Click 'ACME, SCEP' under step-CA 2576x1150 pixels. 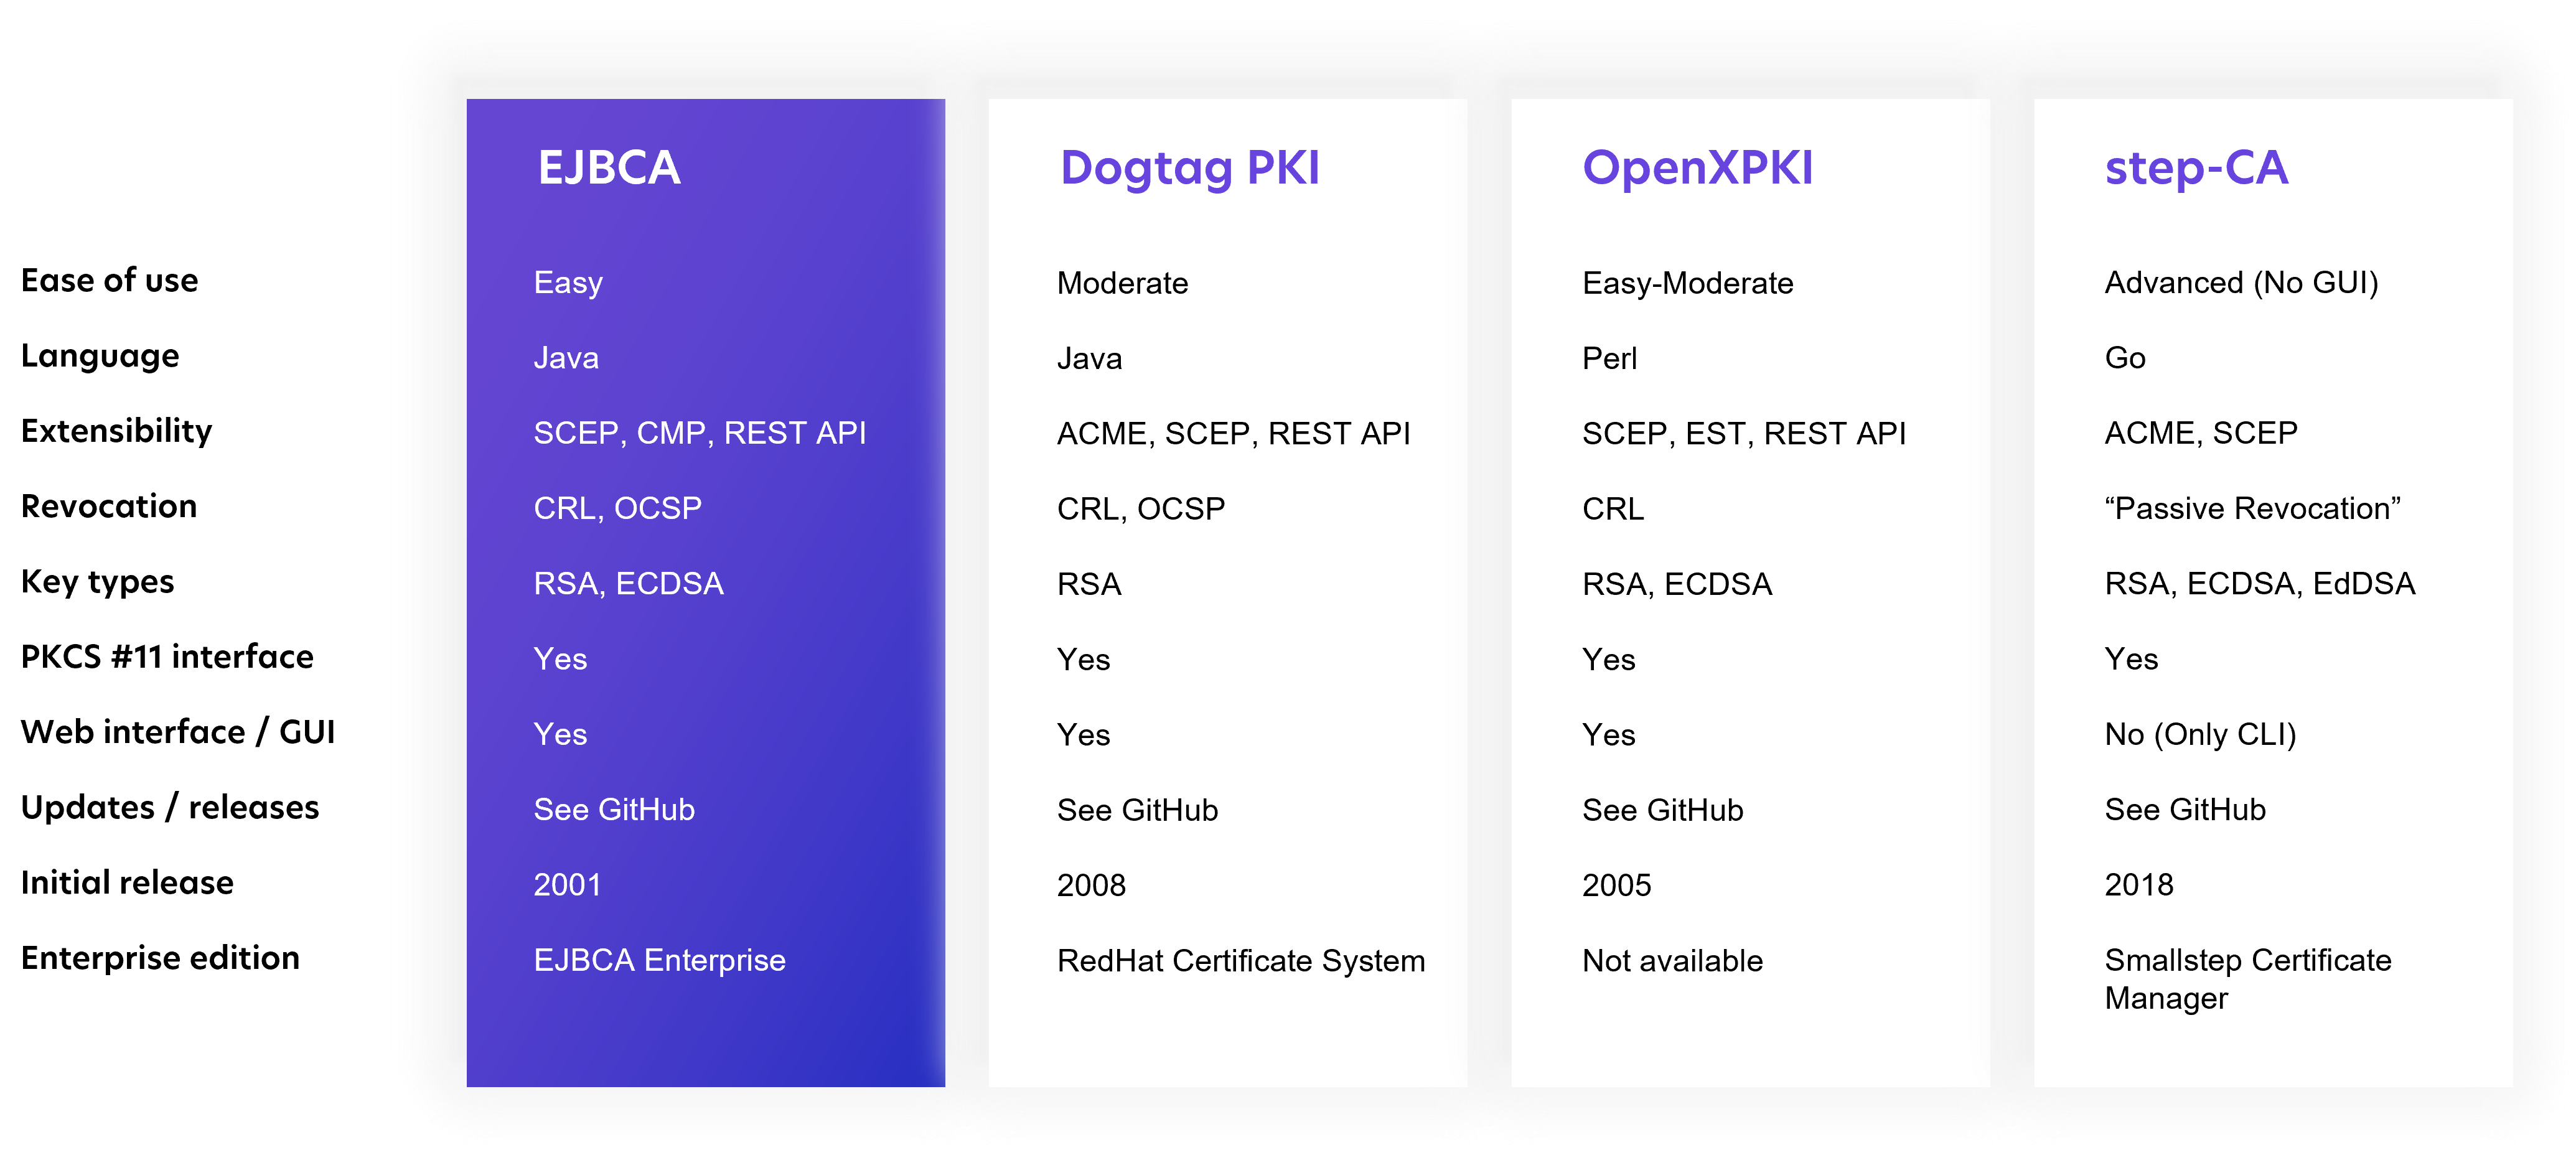coord(2201,434)
